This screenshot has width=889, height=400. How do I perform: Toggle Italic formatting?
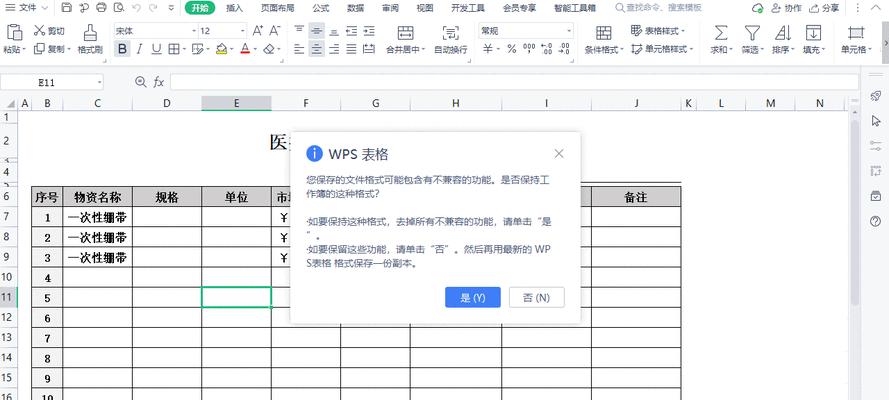[x=139, y=49]
